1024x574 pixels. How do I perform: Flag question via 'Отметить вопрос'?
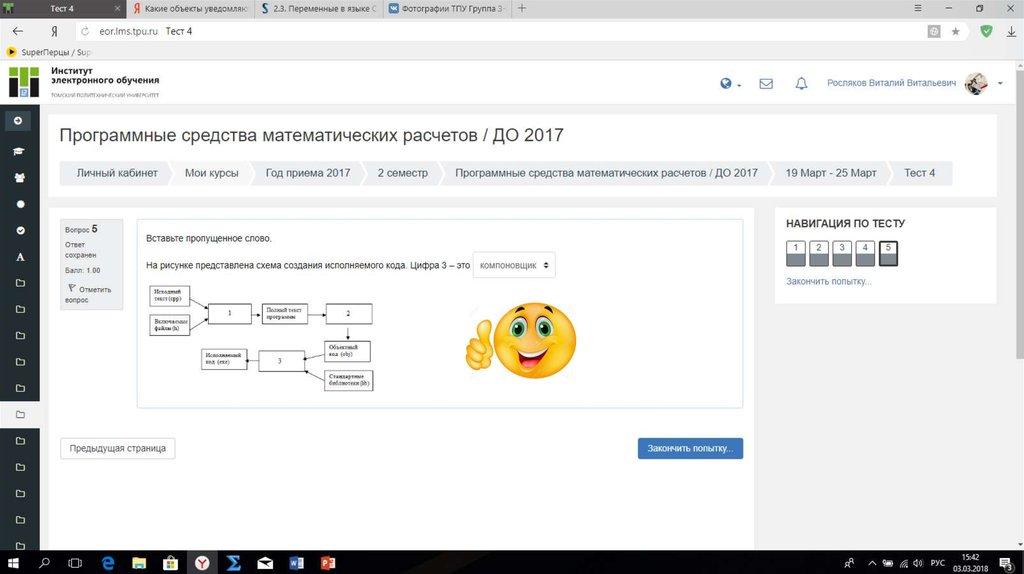[x=89, y=294]
